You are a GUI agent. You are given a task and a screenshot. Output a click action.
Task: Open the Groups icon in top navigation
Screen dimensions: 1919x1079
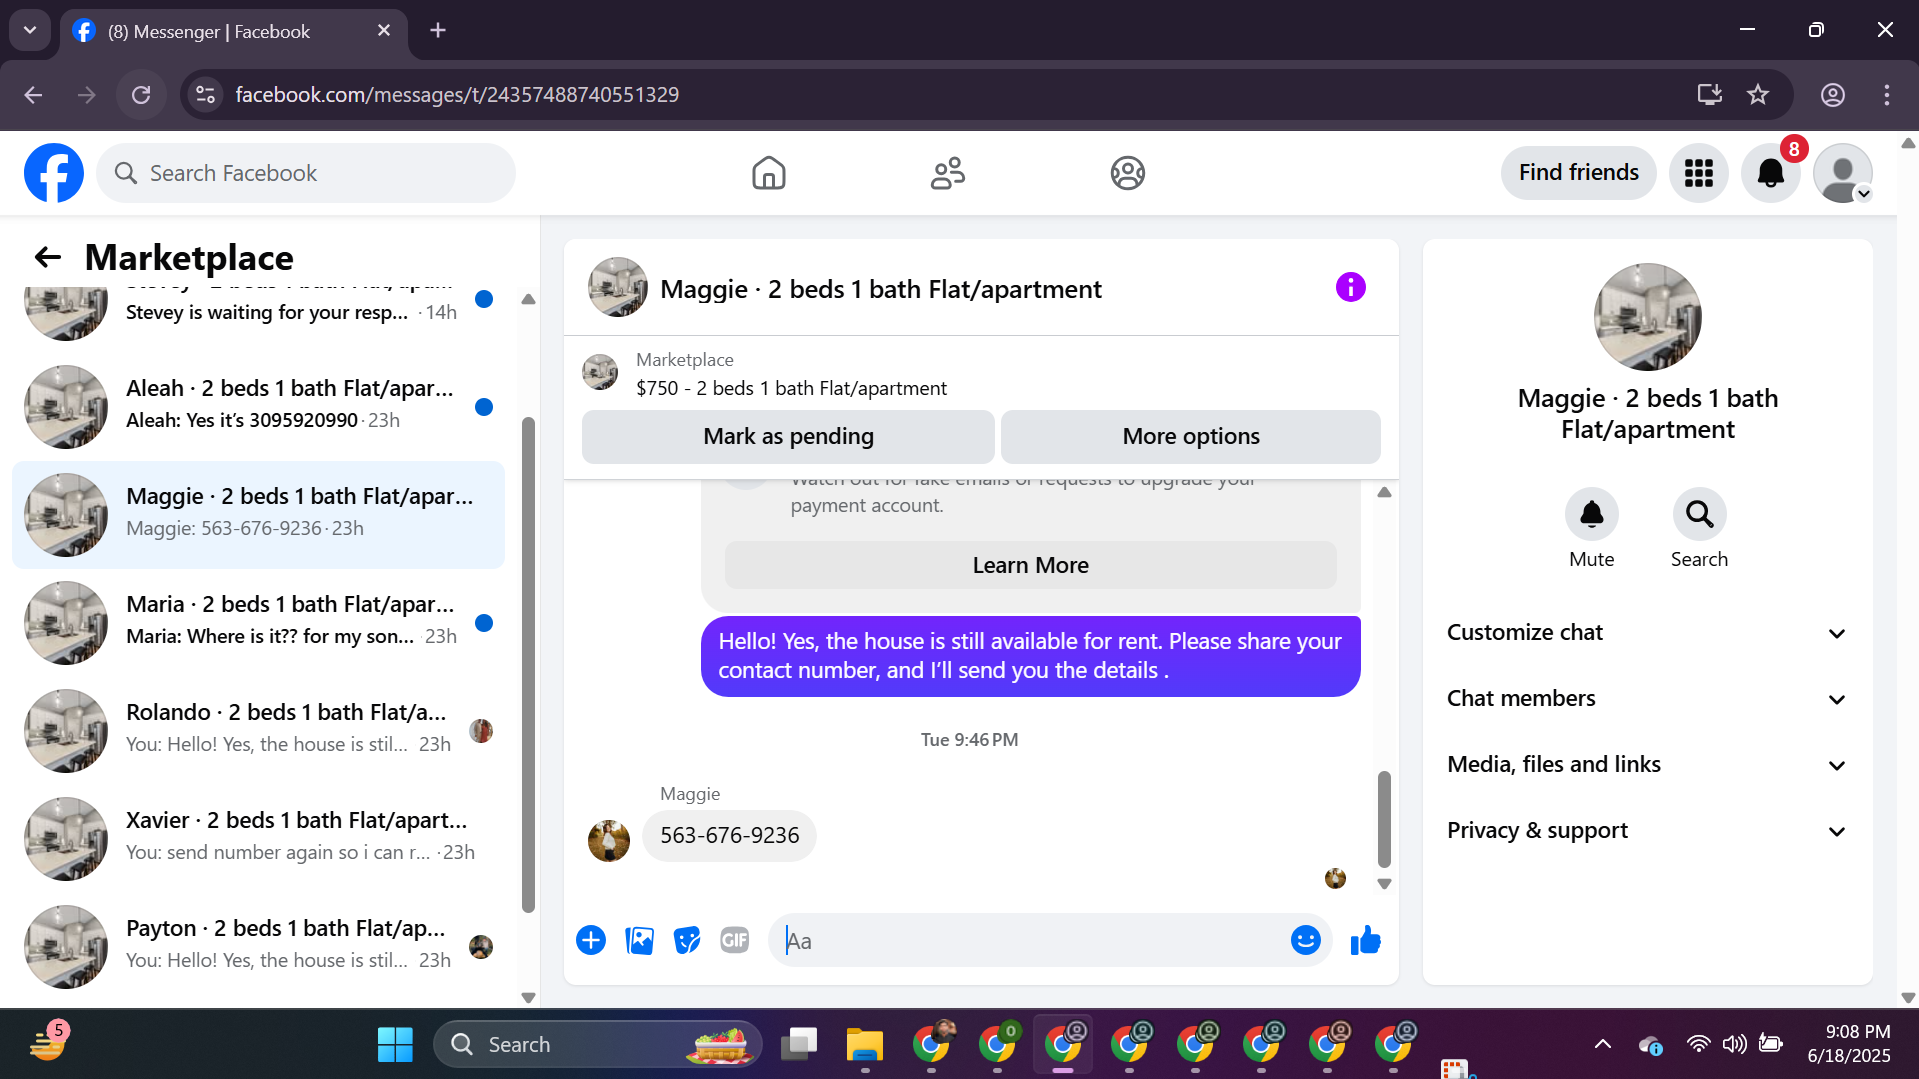point(1127,173)
